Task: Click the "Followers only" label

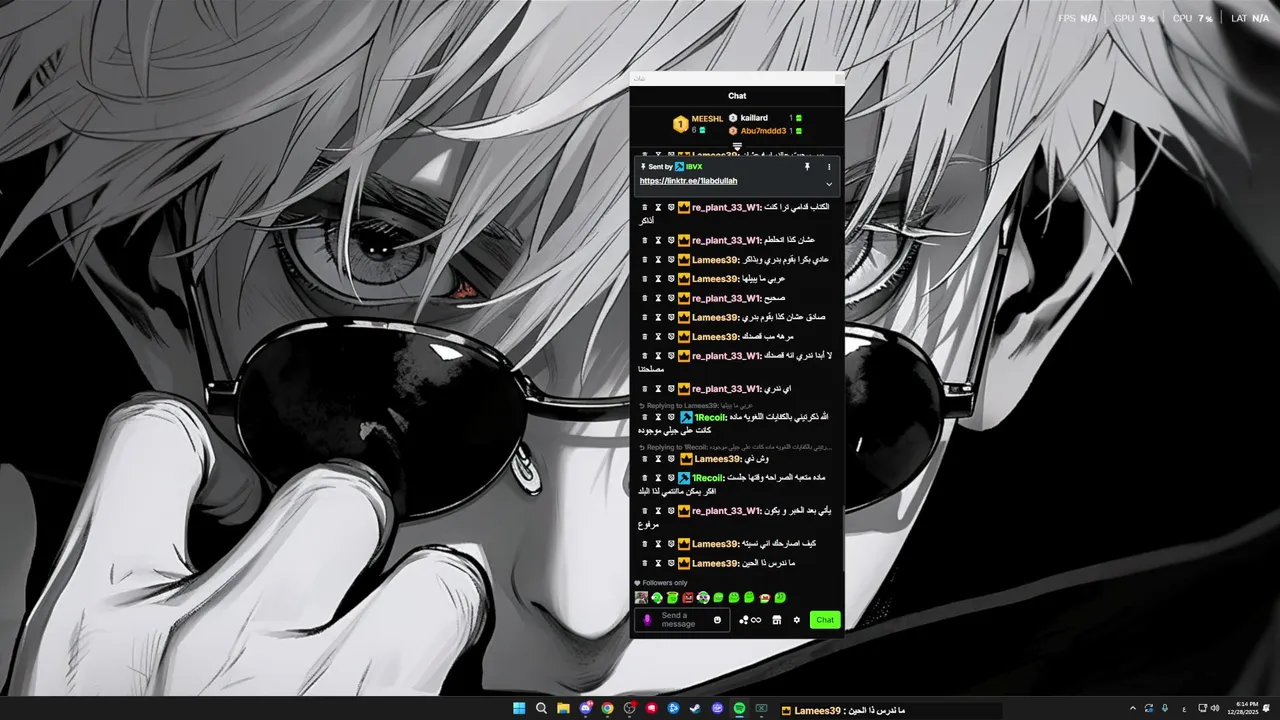Action: [665, 583]
